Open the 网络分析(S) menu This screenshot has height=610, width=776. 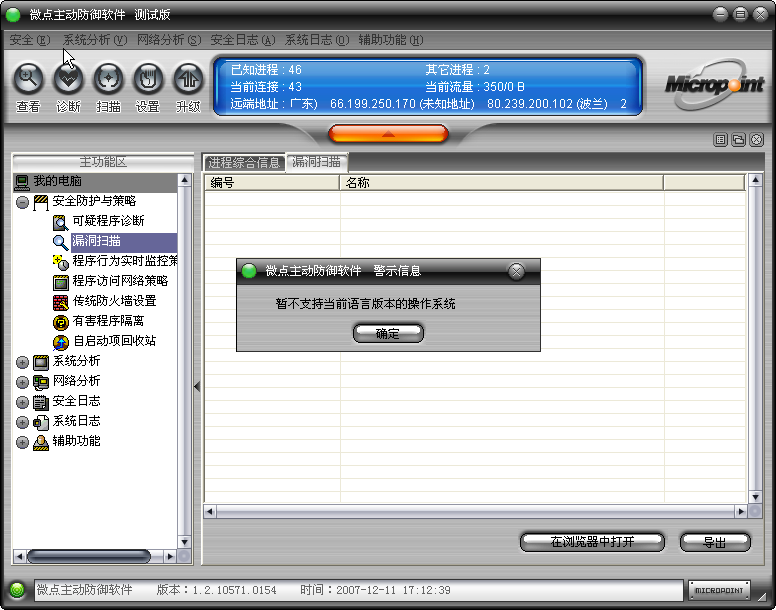[169, 40]
